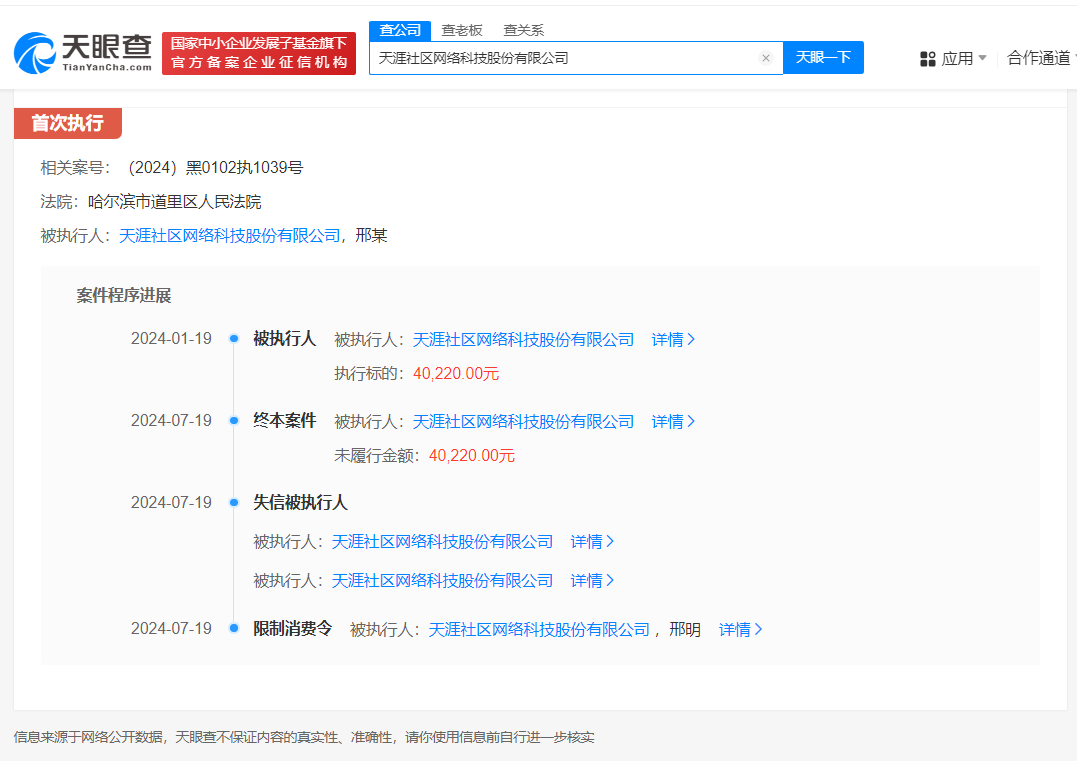Open 详情 for the 终本案件 entry

click(x=673, y=421)
